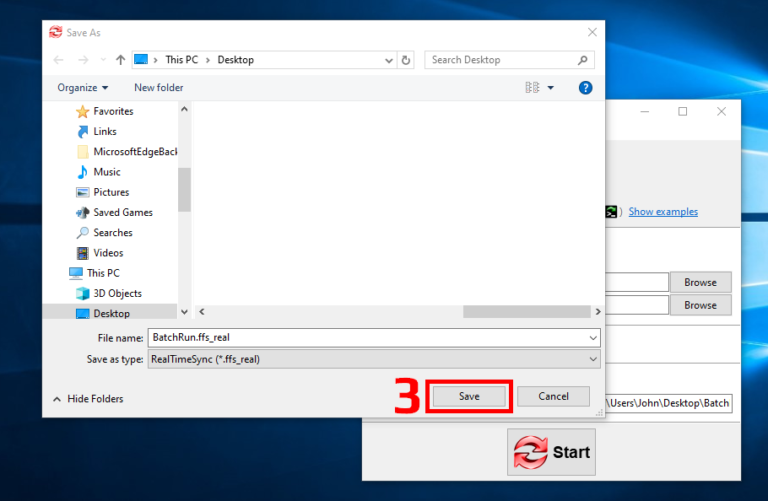Click the upper folder path field in RealTimeSync

pos(637,283)
